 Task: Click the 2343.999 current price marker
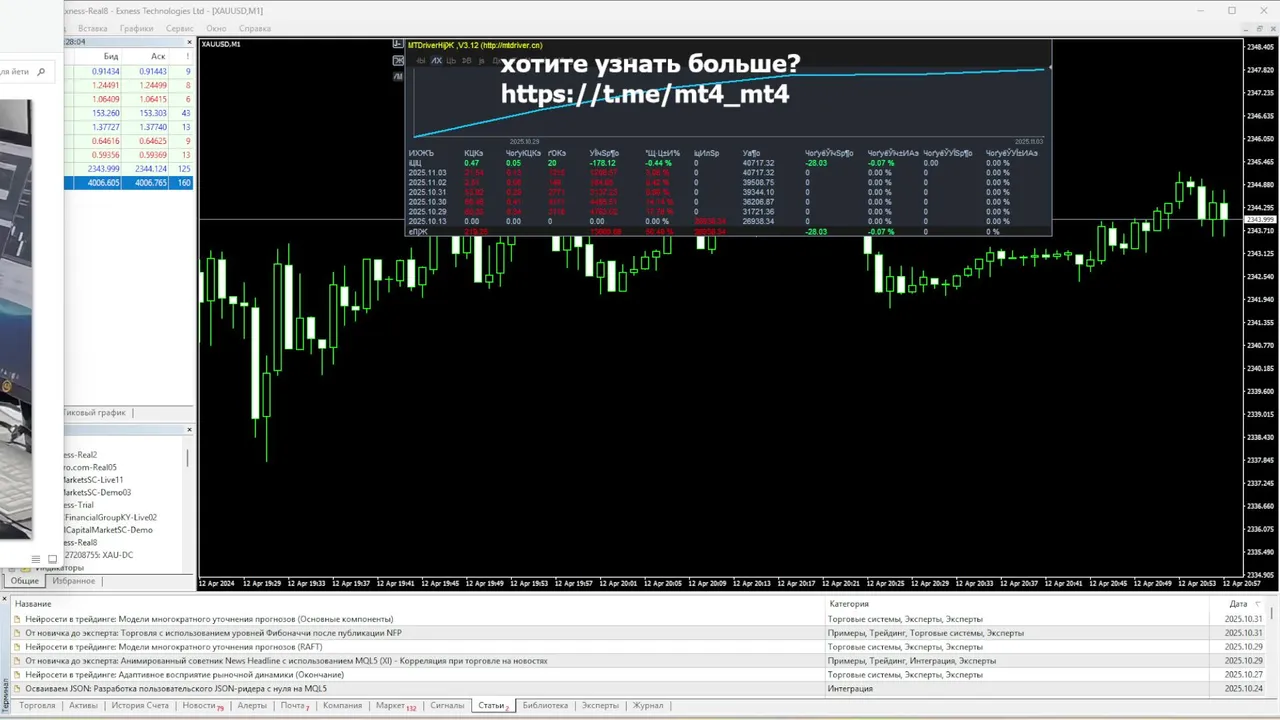[x=1260, y=219]
